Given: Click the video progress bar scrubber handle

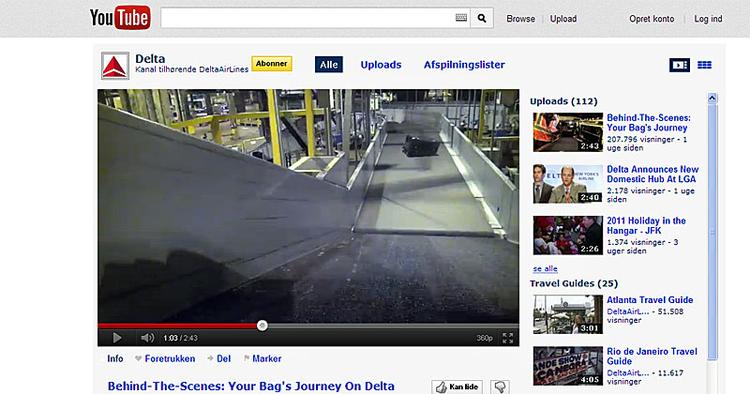Looking at the screenshot, I should (x=262, y=326).
